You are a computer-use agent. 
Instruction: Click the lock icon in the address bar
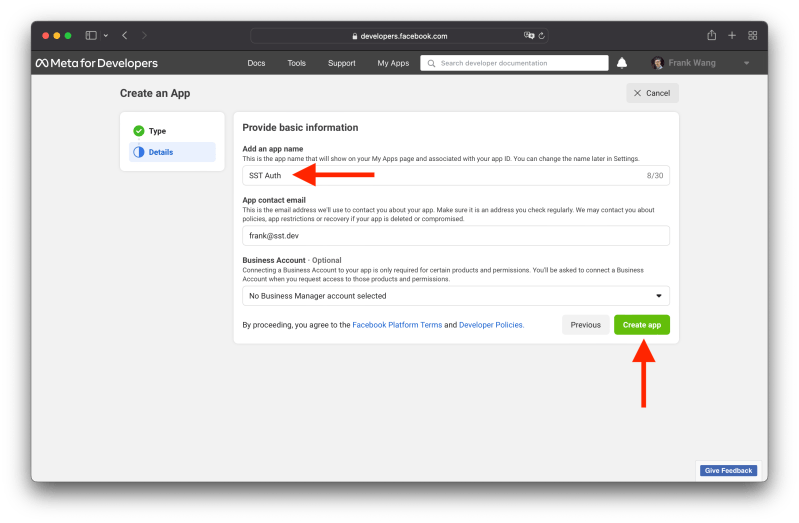pos(355,36)
